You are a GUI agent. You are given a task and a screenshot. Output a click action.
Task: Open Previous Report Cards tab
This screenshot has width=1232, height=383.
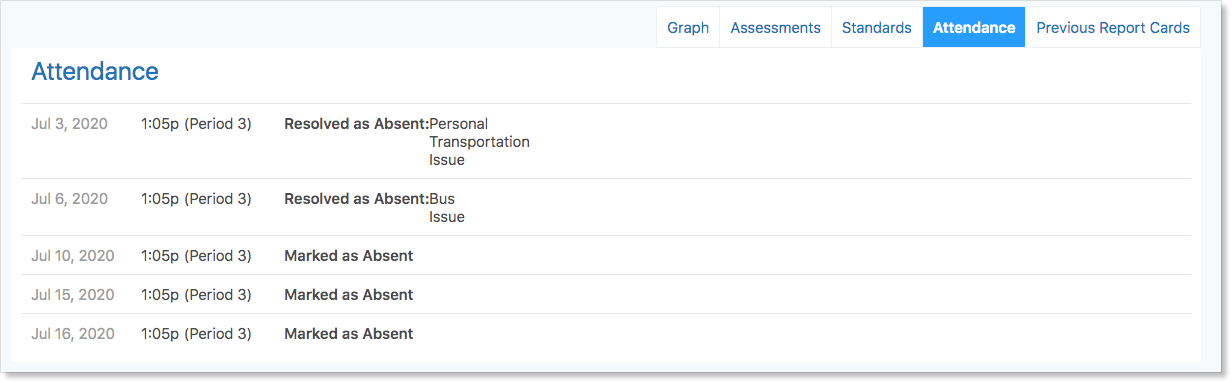1113,28
